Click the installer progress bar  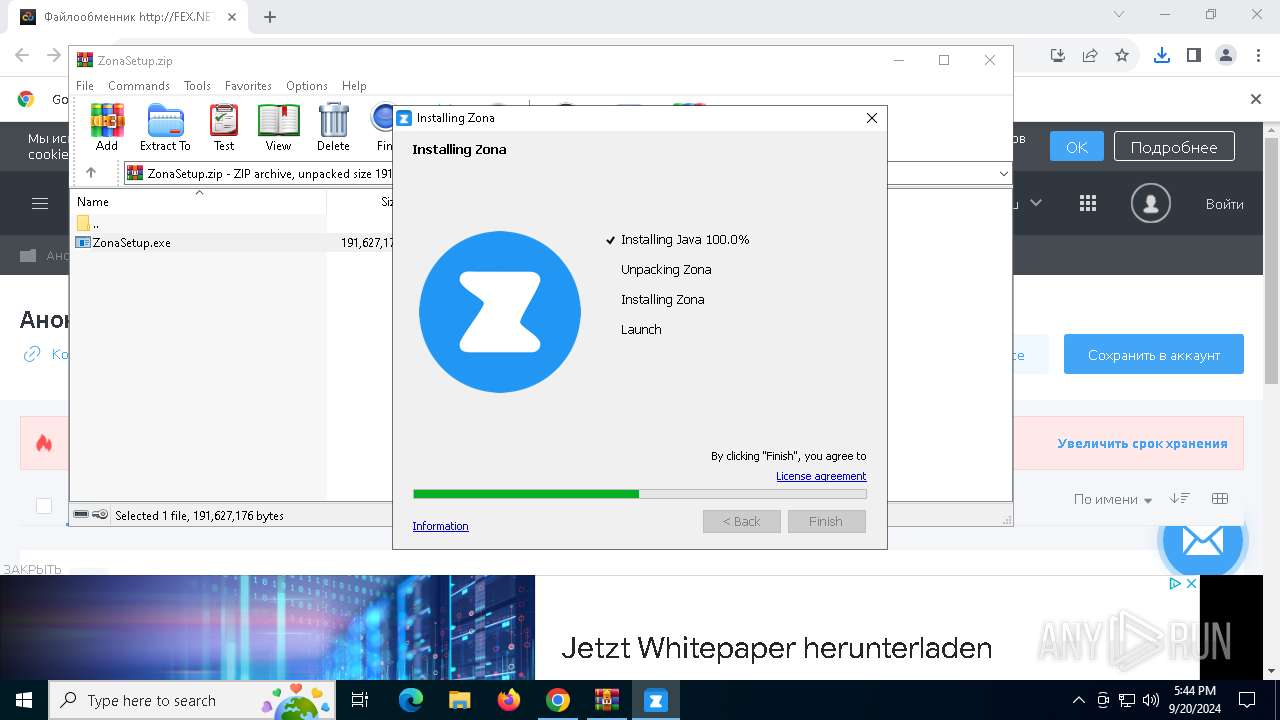click(639, 493)
